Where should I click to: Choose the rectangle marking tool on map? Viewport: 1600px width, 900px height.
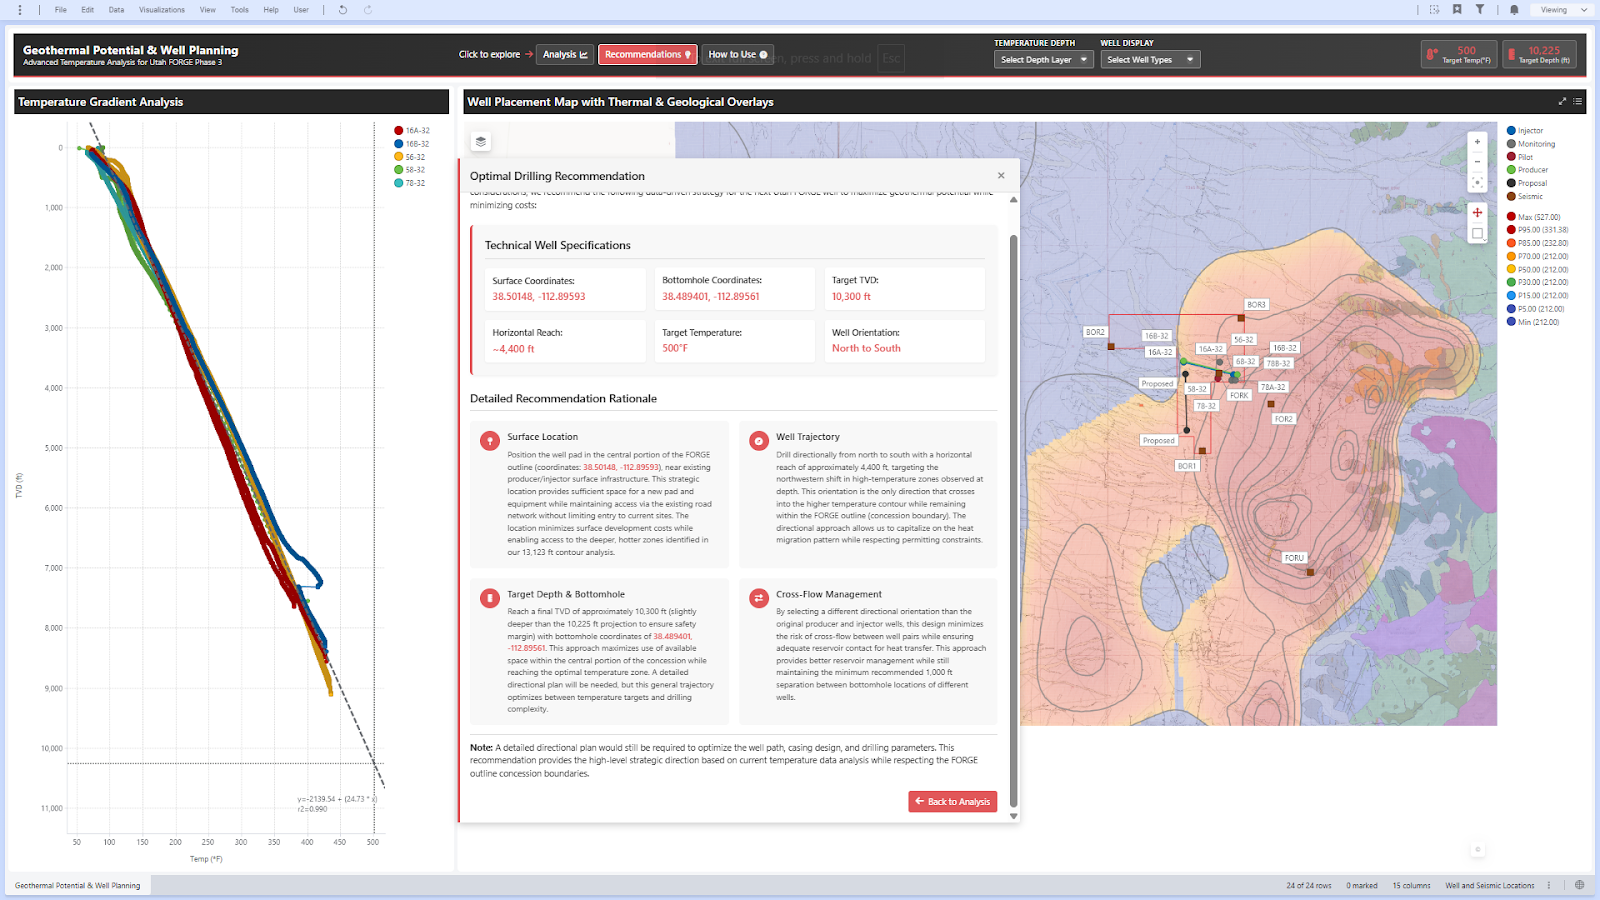tap(1477, 233)
